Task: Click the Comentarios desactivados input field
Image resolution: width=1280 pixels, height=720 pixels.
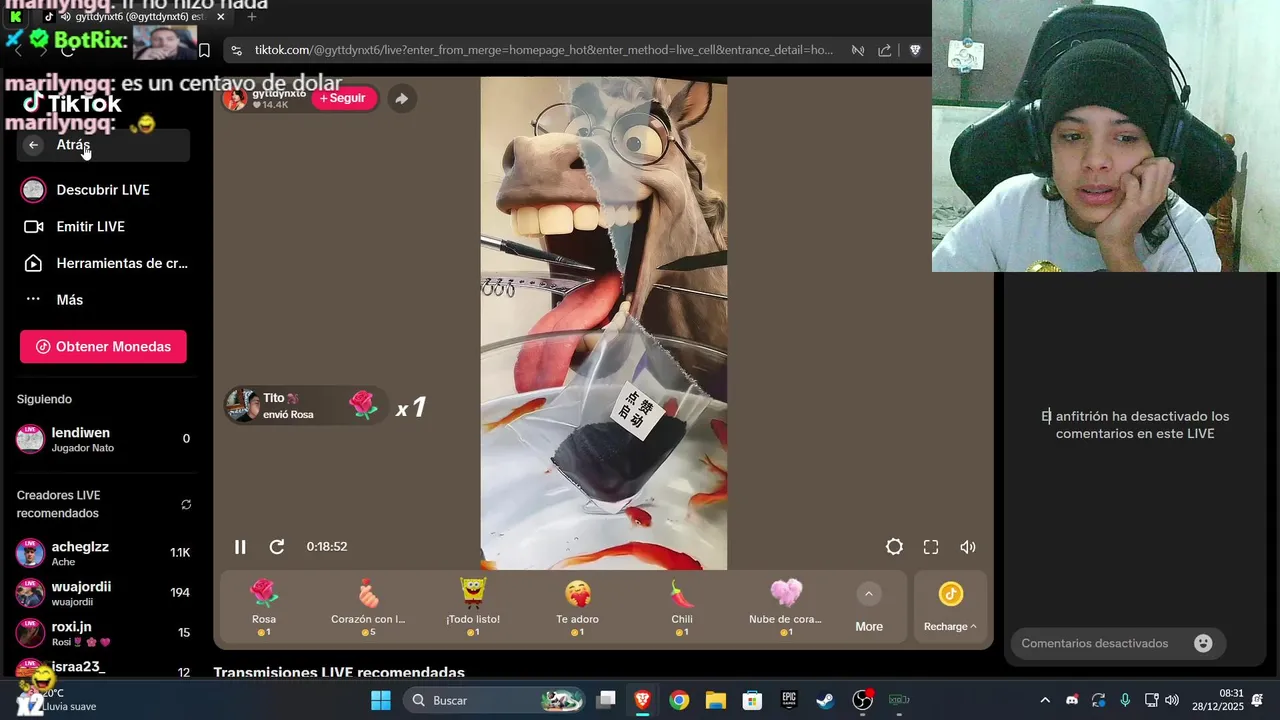Action: 1118,644
